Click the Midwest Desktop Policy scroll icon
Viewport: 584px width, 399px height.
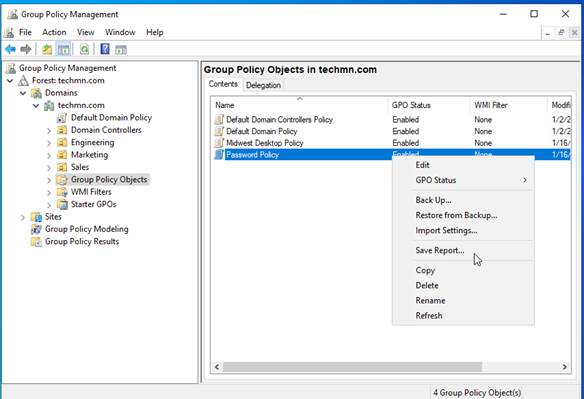pyautogui.click(x=219, y=143)
